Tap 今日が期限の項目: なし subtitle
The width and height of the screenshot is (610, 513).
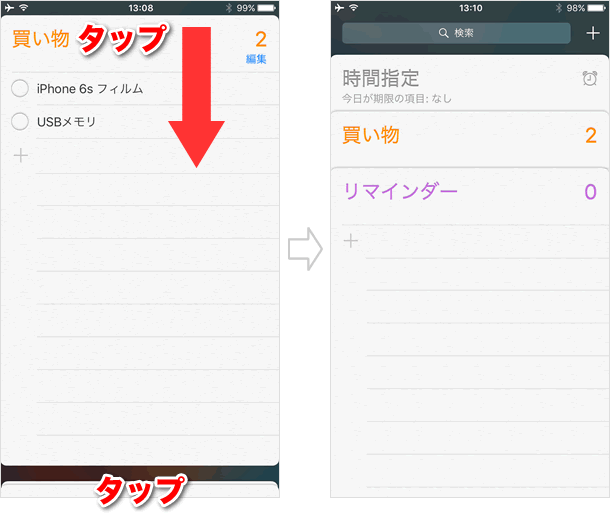[397, 99]
